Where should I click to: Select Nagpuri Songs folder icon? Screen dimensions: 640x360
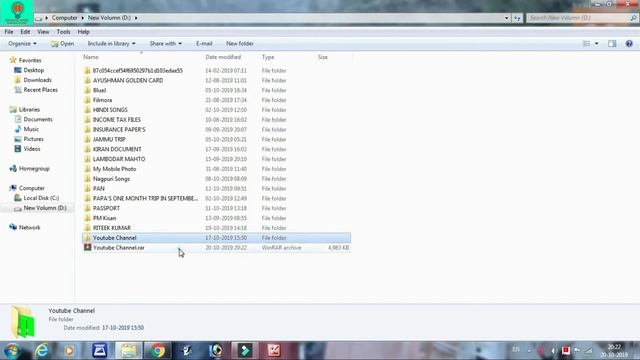click(87, 179)
